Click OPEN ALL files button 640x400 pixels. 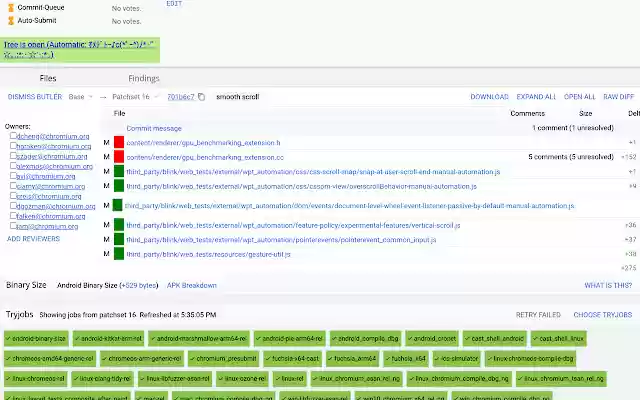click(x=580, y=97)
